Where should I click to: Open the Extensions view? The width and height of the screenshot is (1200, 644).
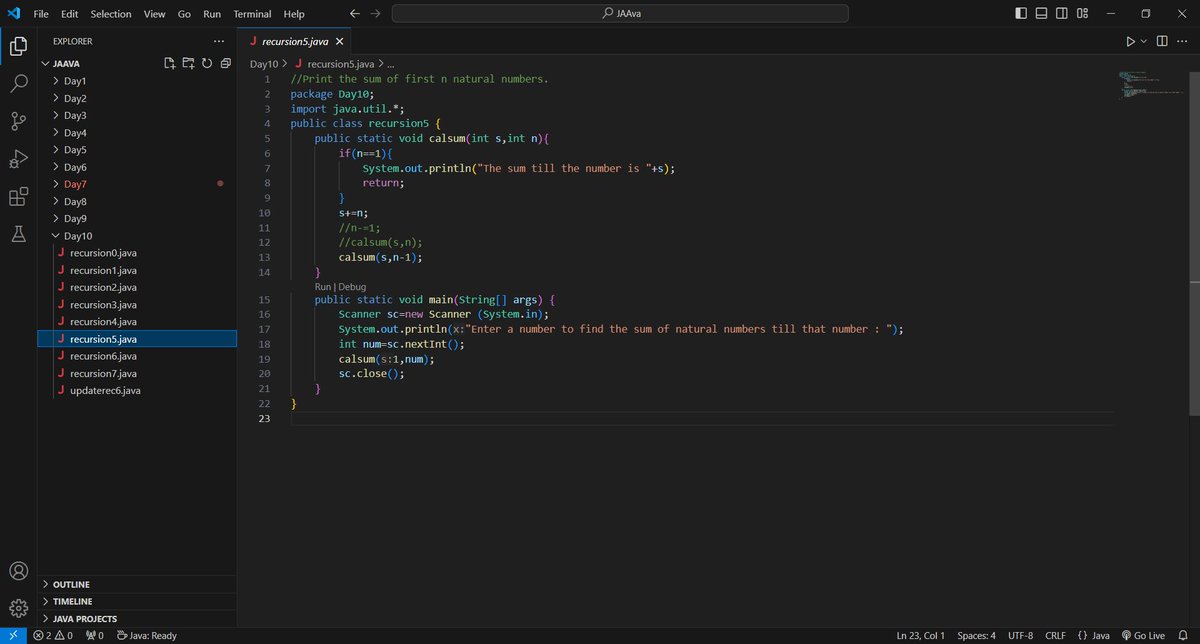coord(18,197)
